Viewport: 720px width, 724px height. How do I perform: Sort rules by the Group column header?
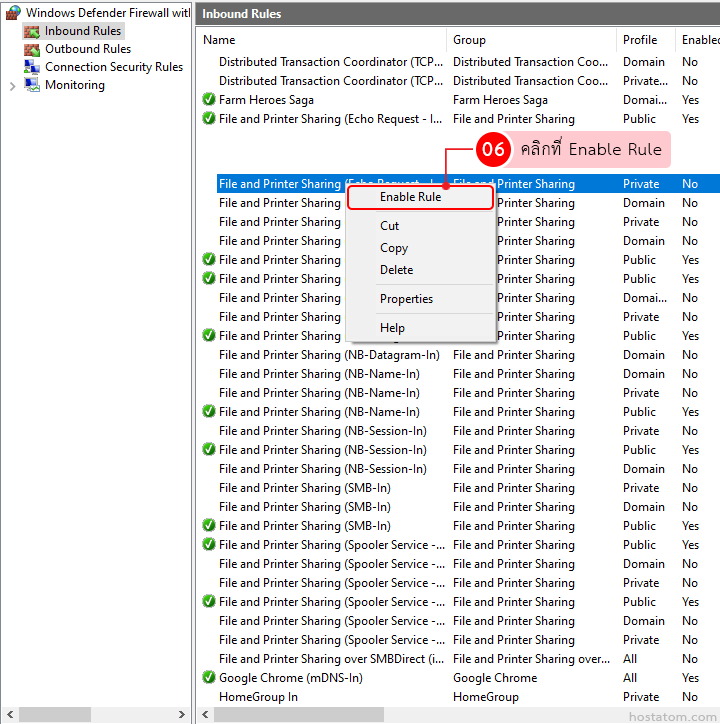pos(469,40)
